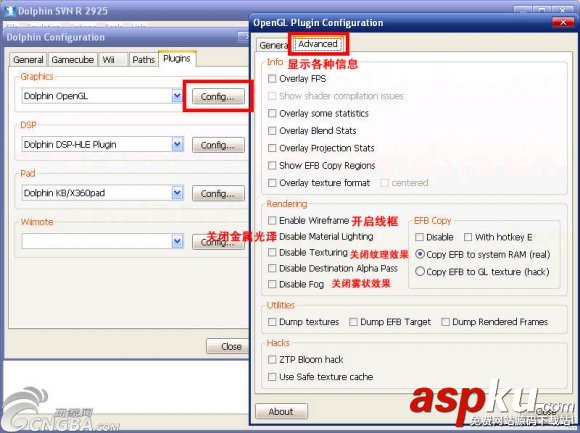Click the Dolphin logo in the title bar
The height and width of the screenshot is (433, 580).
point(10,11)
